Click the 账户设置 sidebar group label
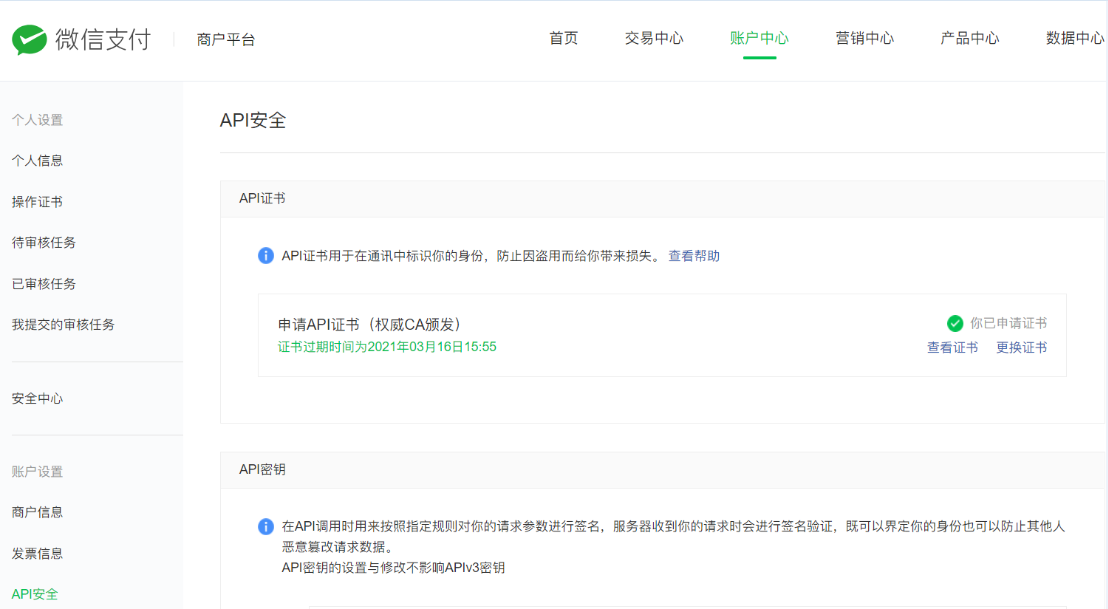 pos(37,471)
